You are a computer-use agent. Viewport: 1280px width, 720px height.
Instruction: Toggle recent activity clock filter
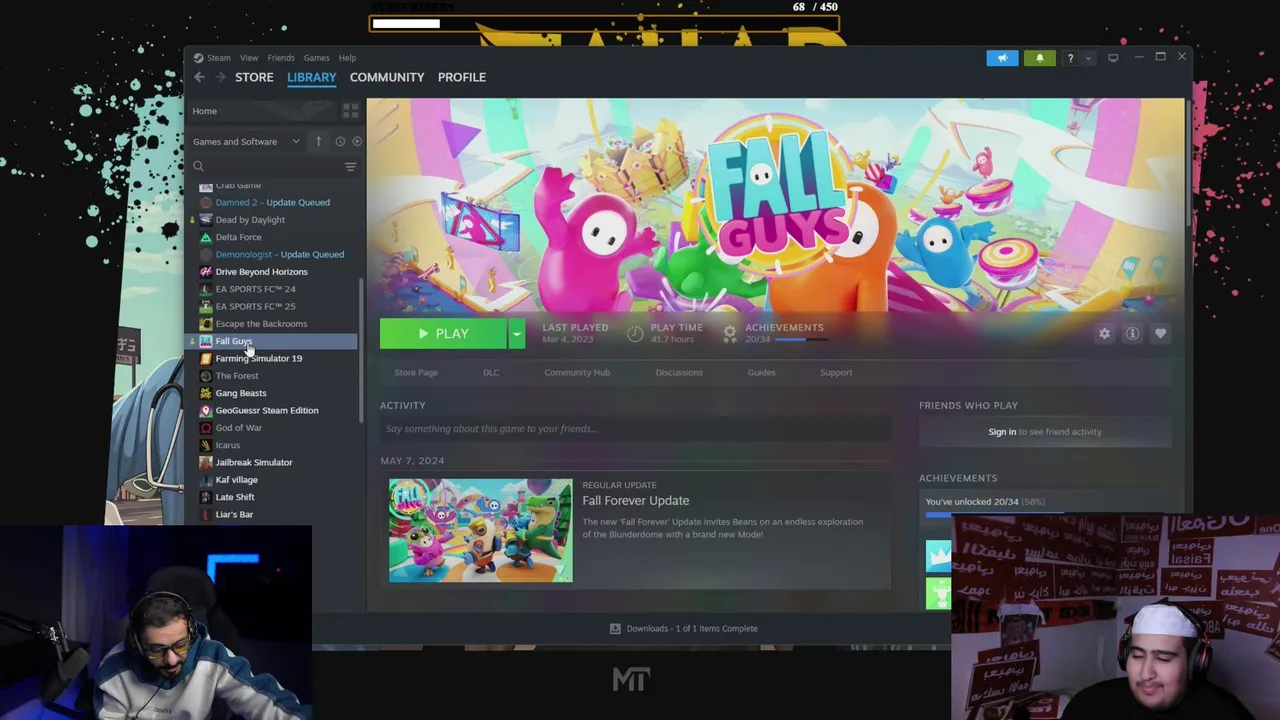pyautogui.click(x=340, y=141)
